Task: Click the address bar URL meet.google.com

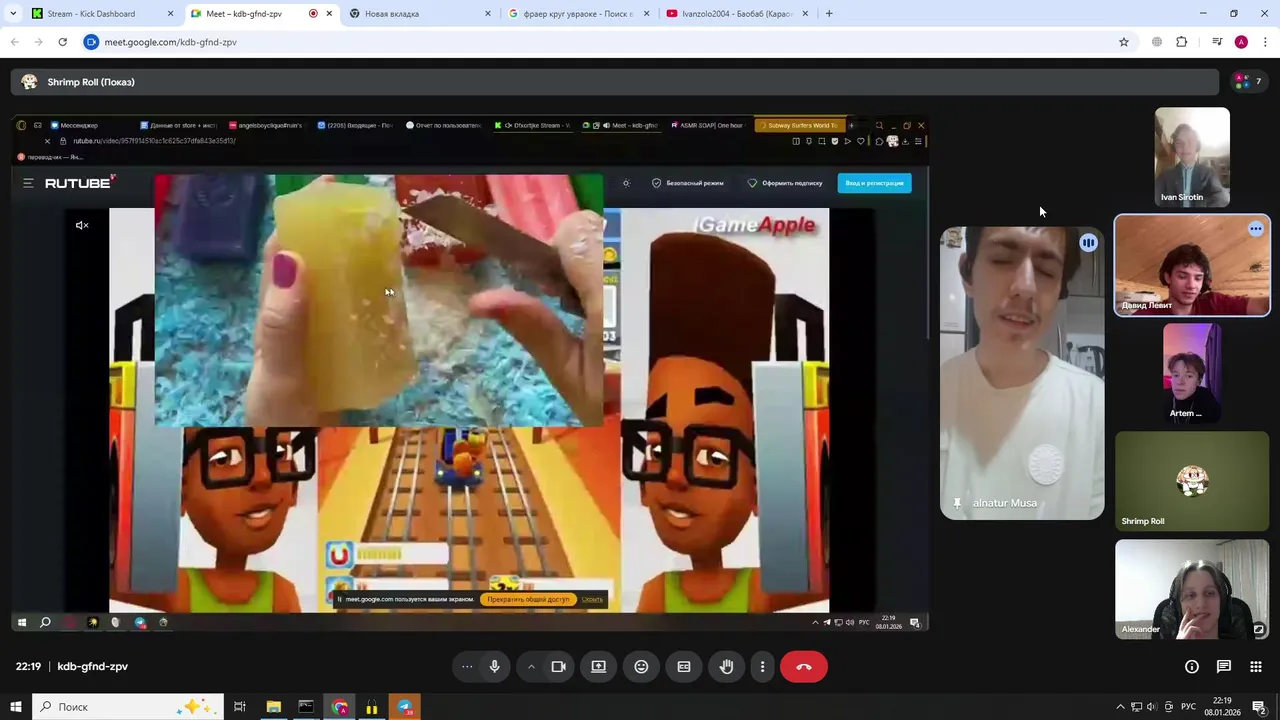Action: 170,42
